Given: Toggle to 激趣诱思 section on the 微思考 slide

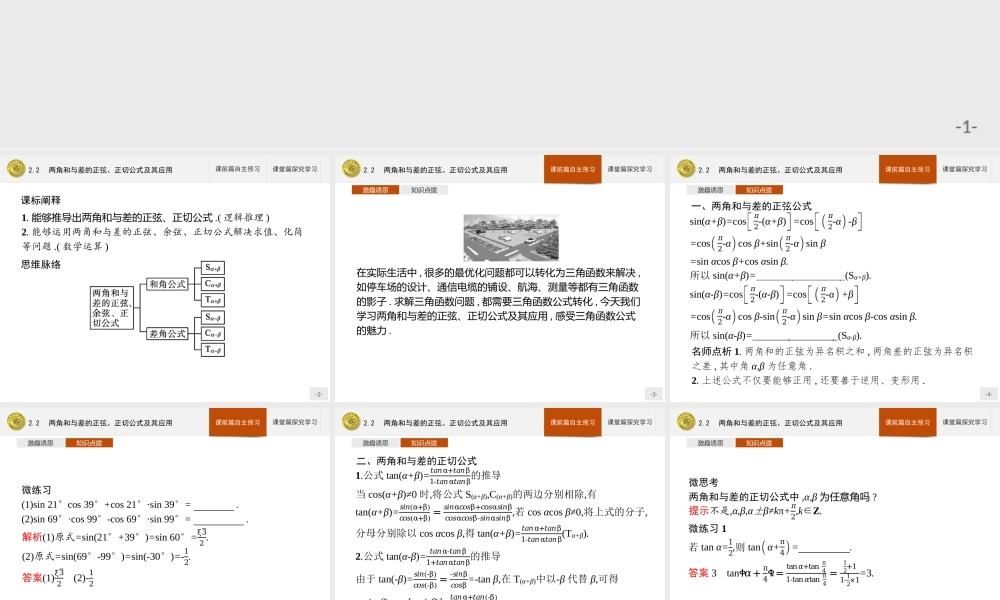Looking at the screenshot, I should click(710, 442).
